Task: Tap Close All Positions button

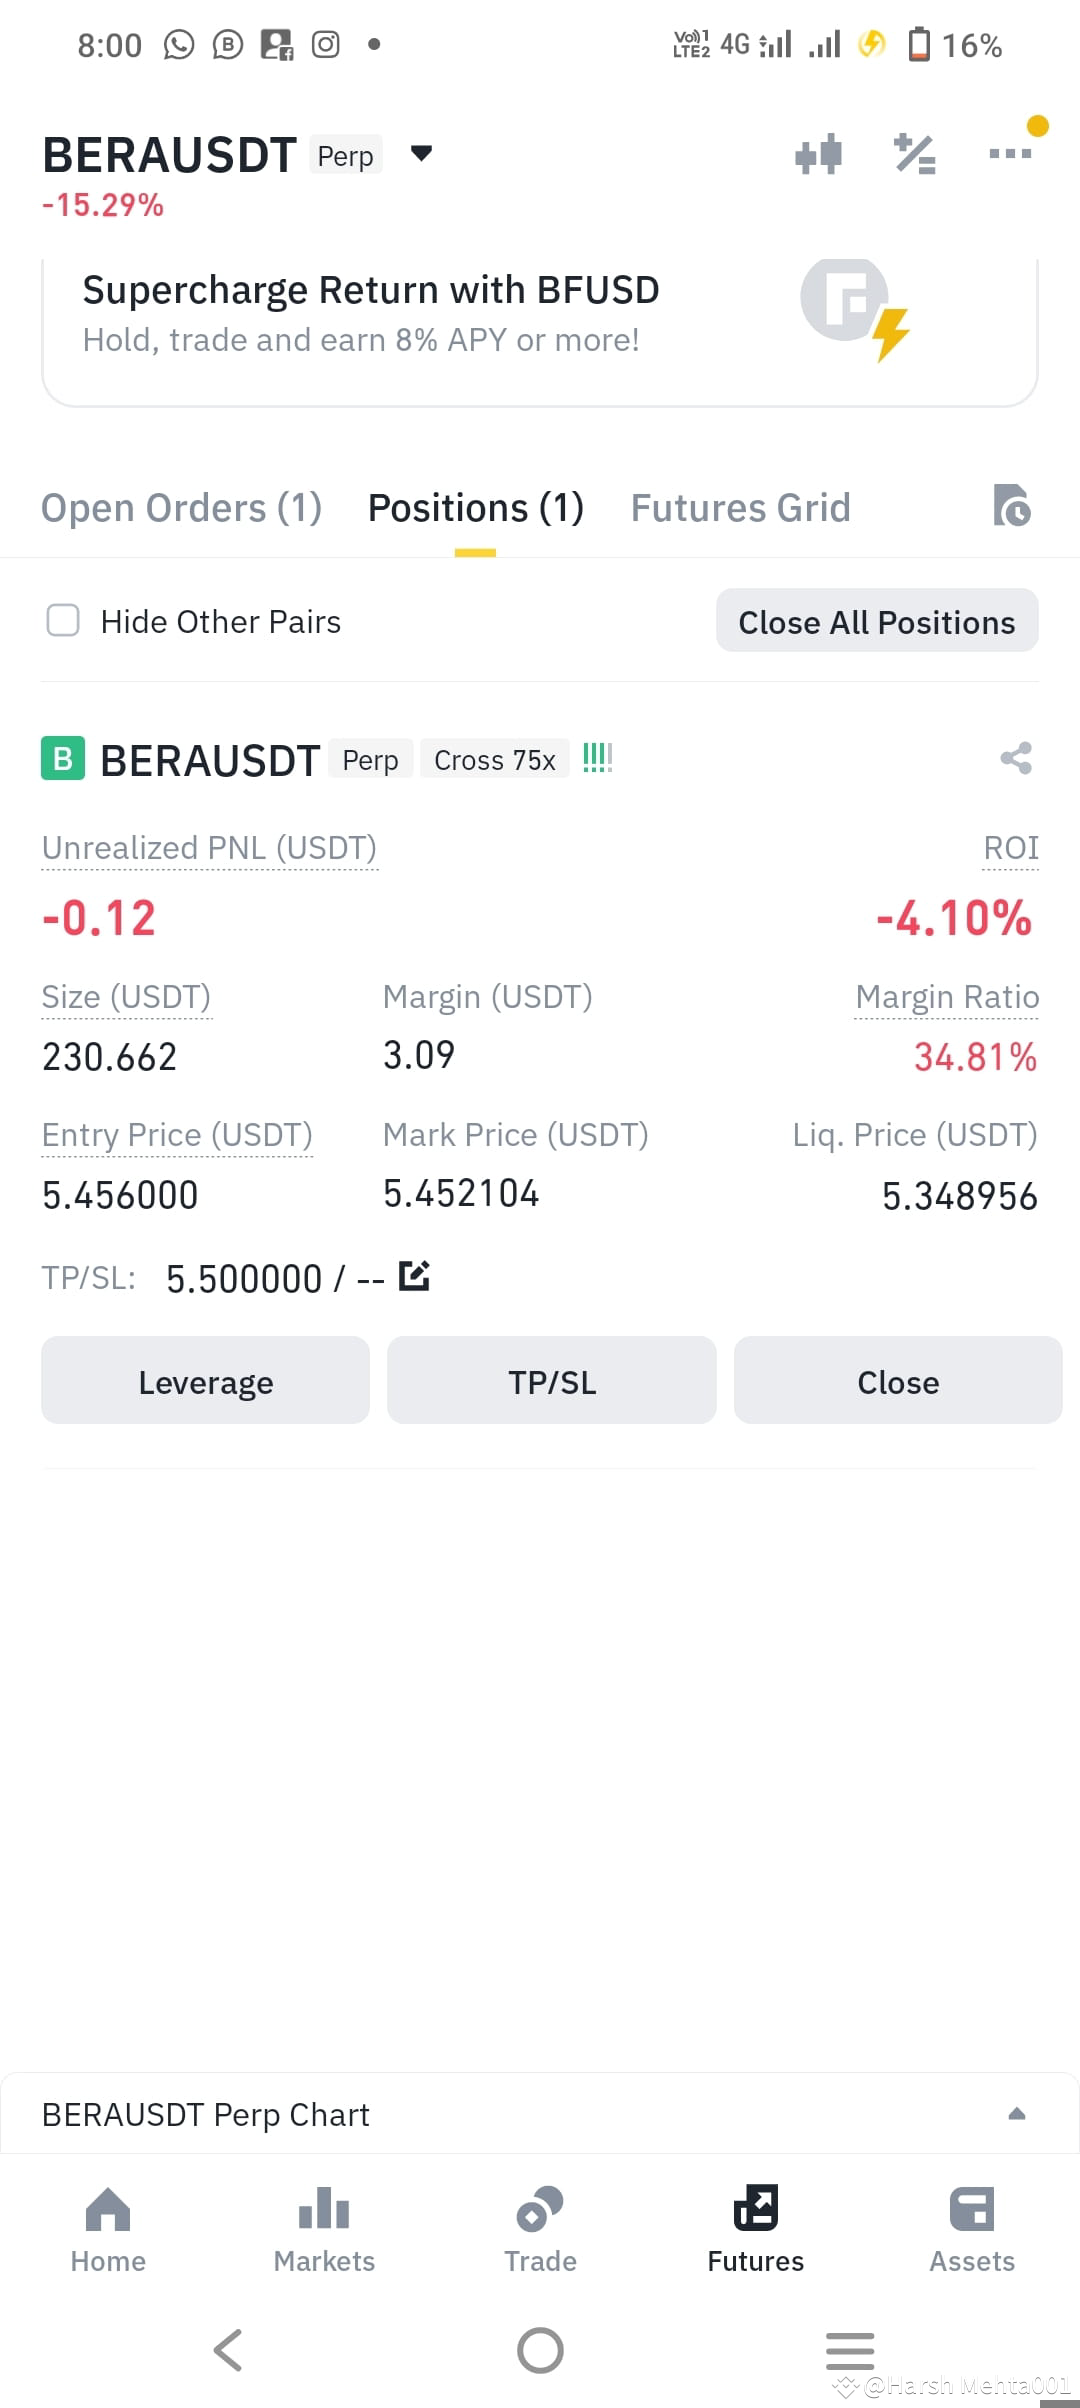Action: tap(877, 621)
